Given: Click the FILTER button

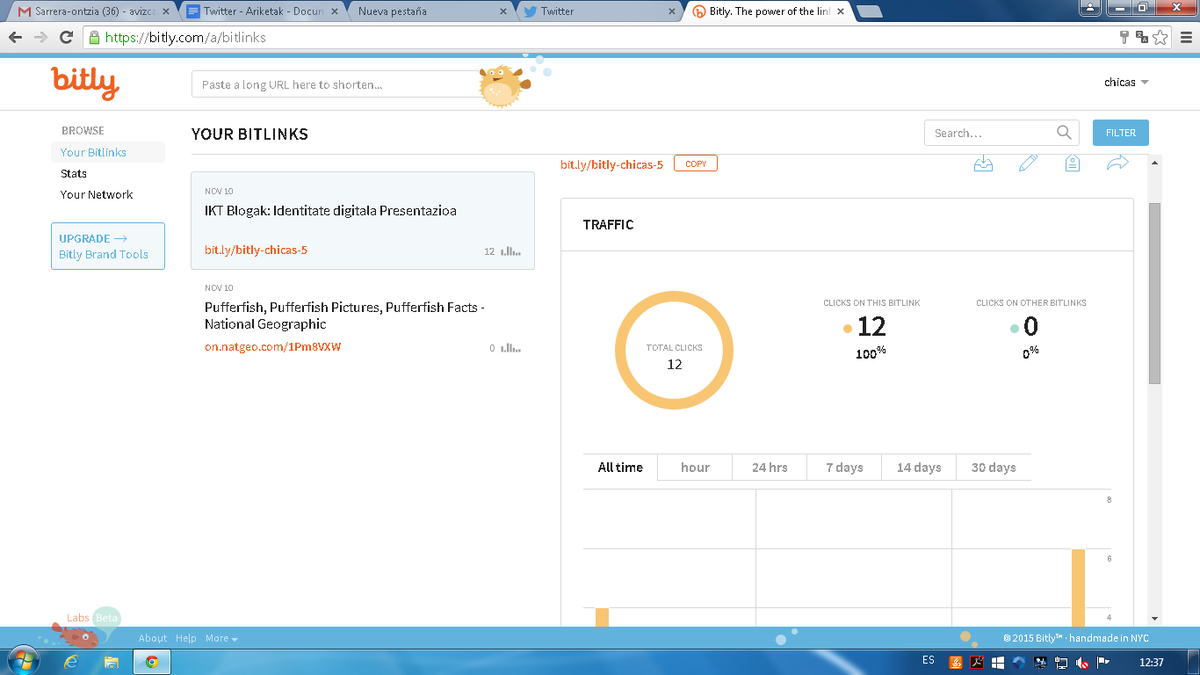Looking at the screenshot, I should (1121, 132).
